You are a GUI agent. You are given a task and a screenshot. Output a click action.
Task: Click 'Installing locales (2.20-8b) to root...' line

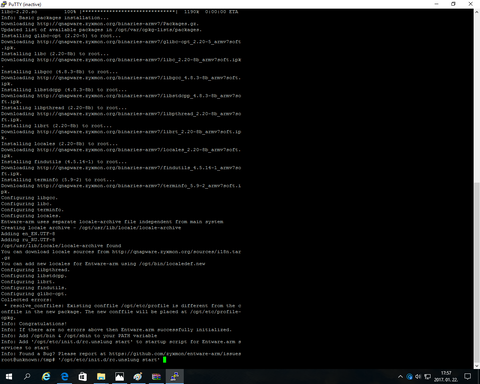(x=59, y=144)
